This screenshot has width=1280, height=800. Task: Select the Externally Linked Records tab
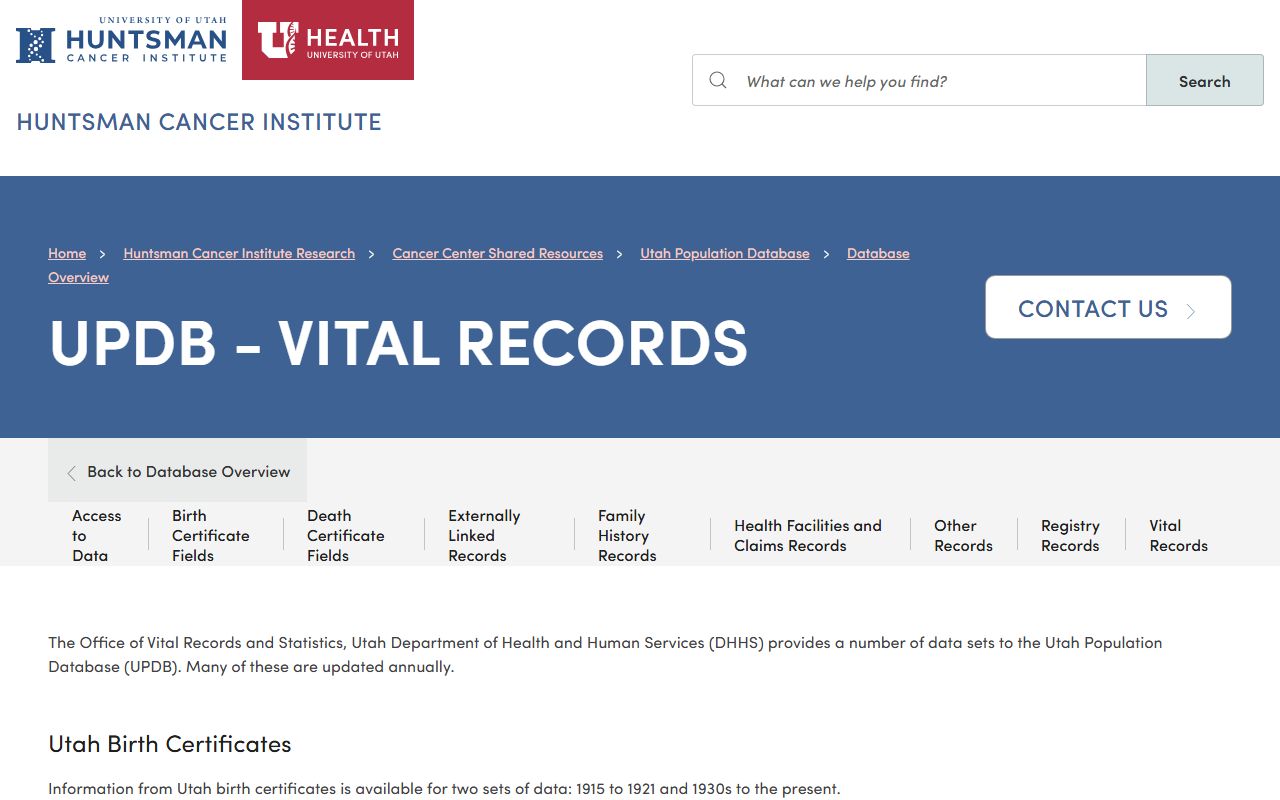tap(484, 535)
